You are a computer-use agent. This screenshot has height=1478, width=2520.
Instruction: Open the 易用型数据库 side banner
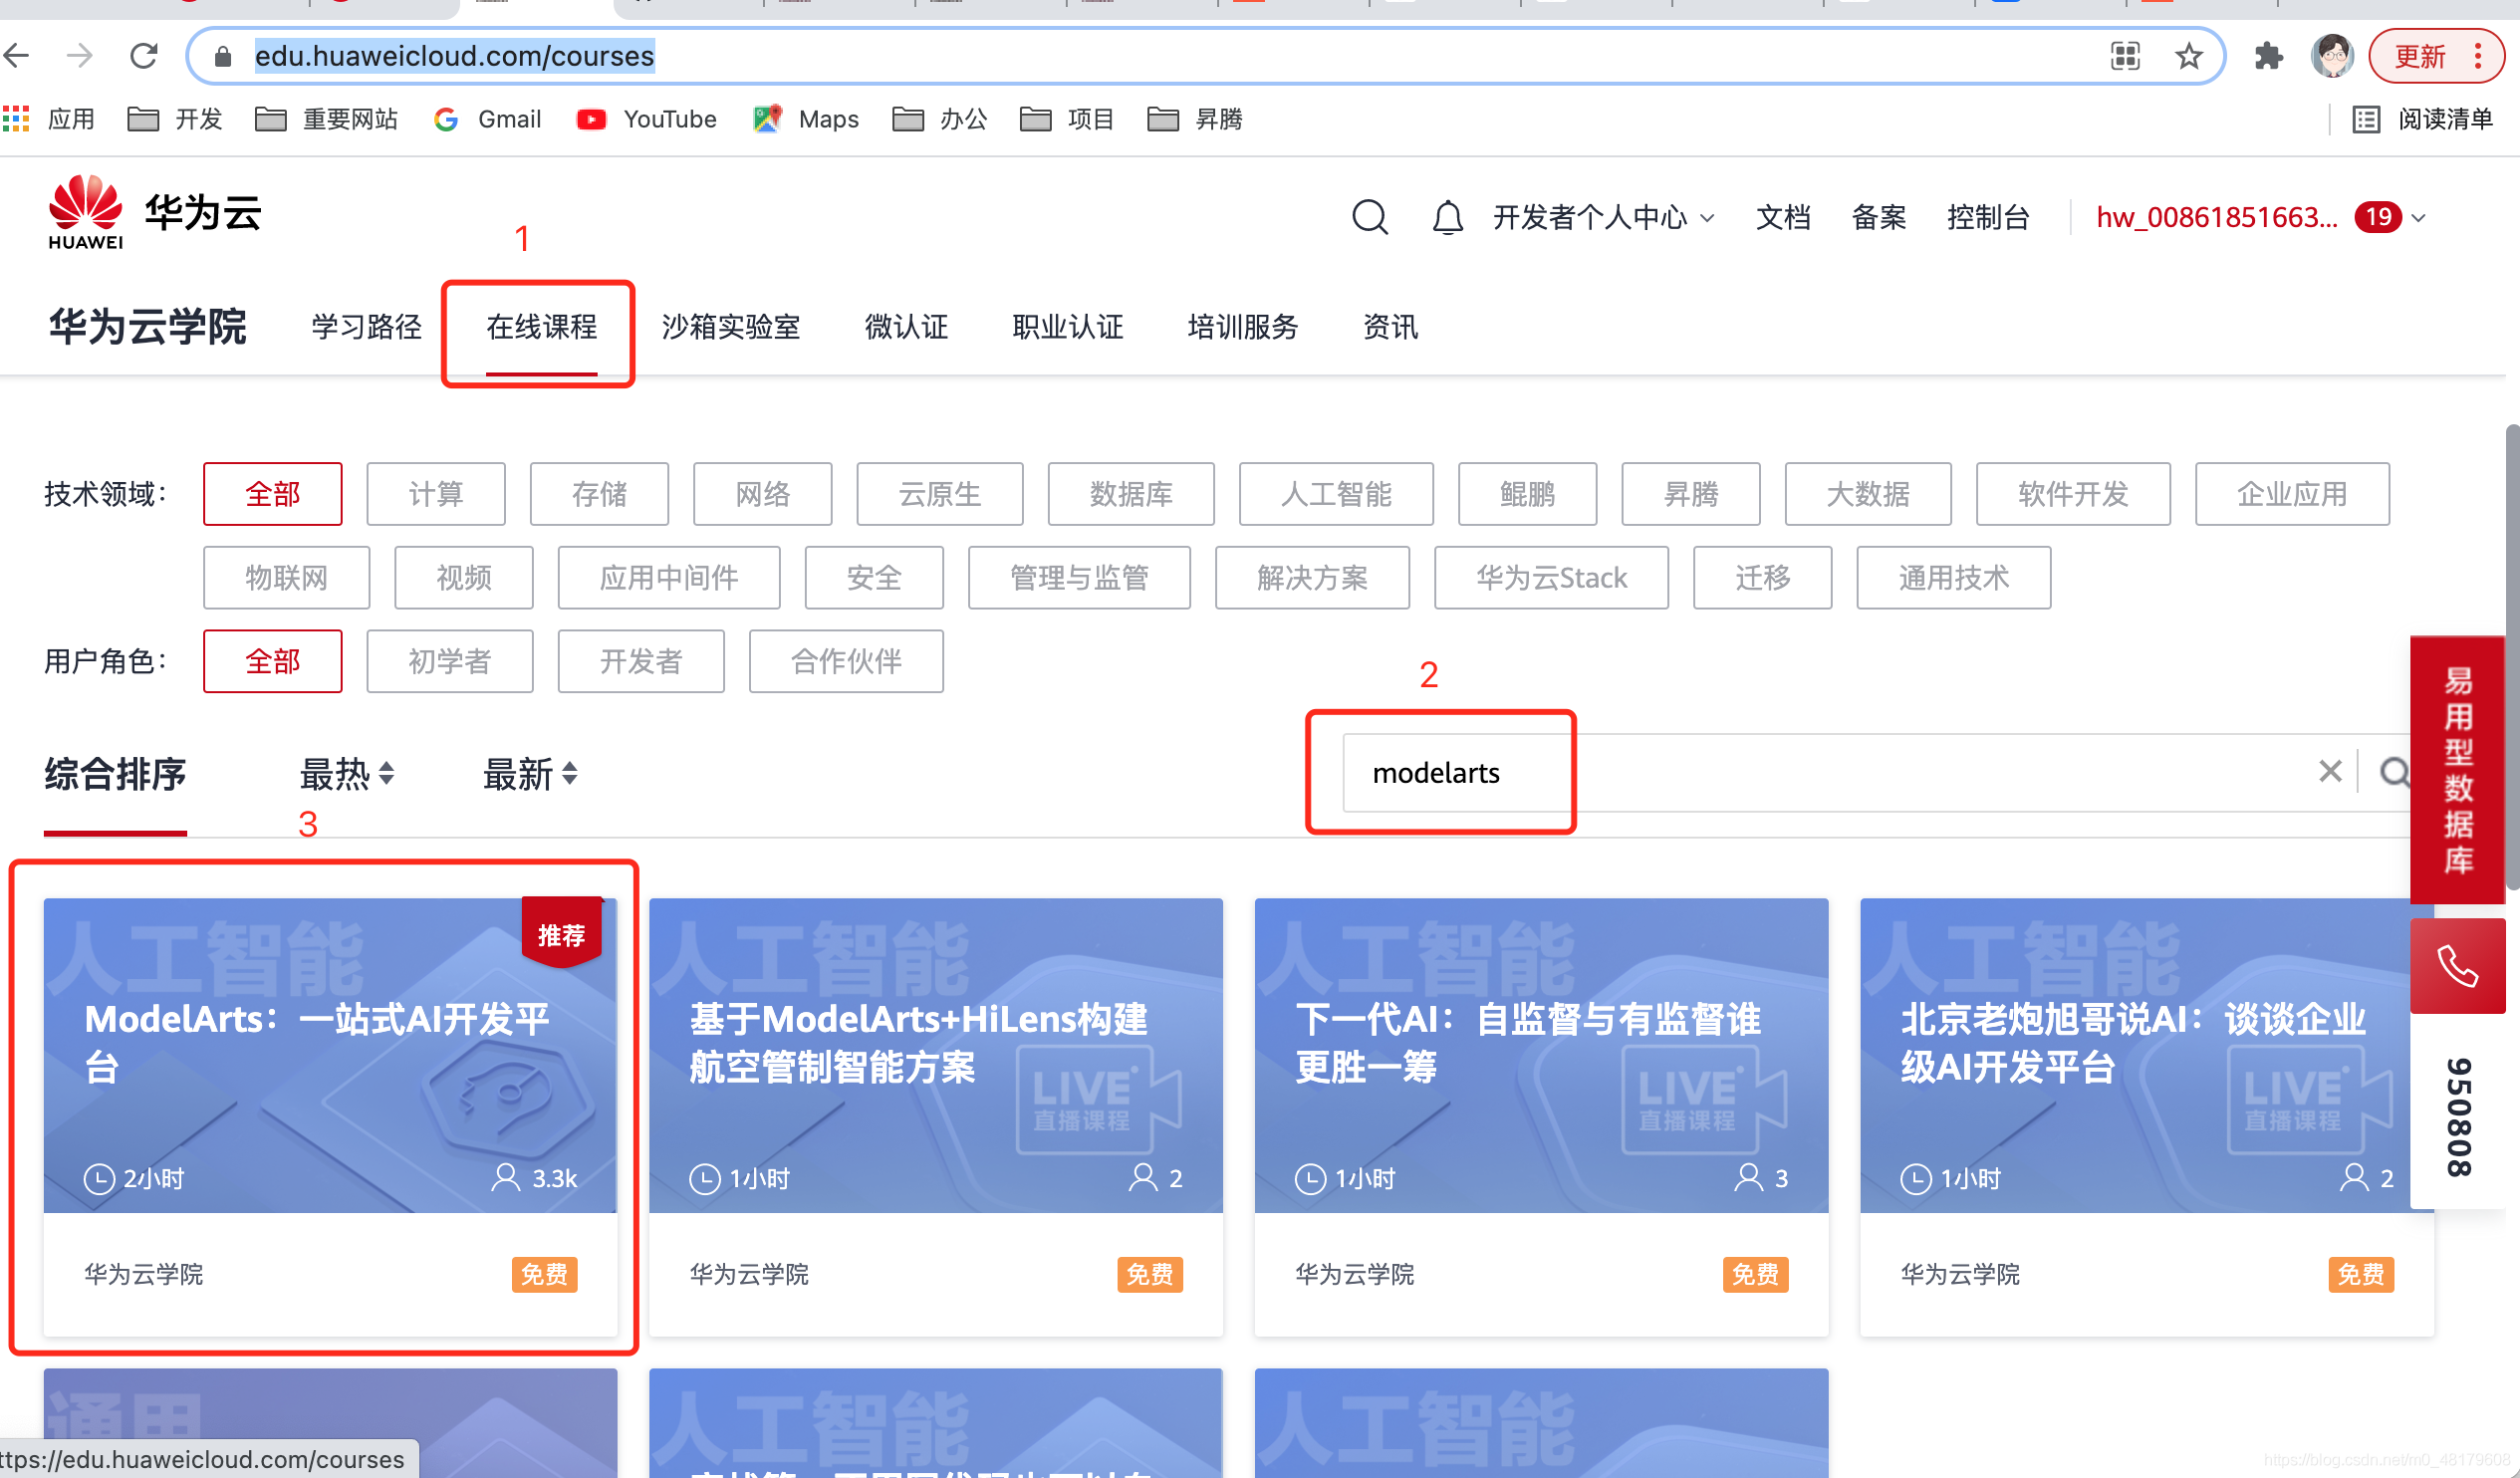tap(2458, 770)
